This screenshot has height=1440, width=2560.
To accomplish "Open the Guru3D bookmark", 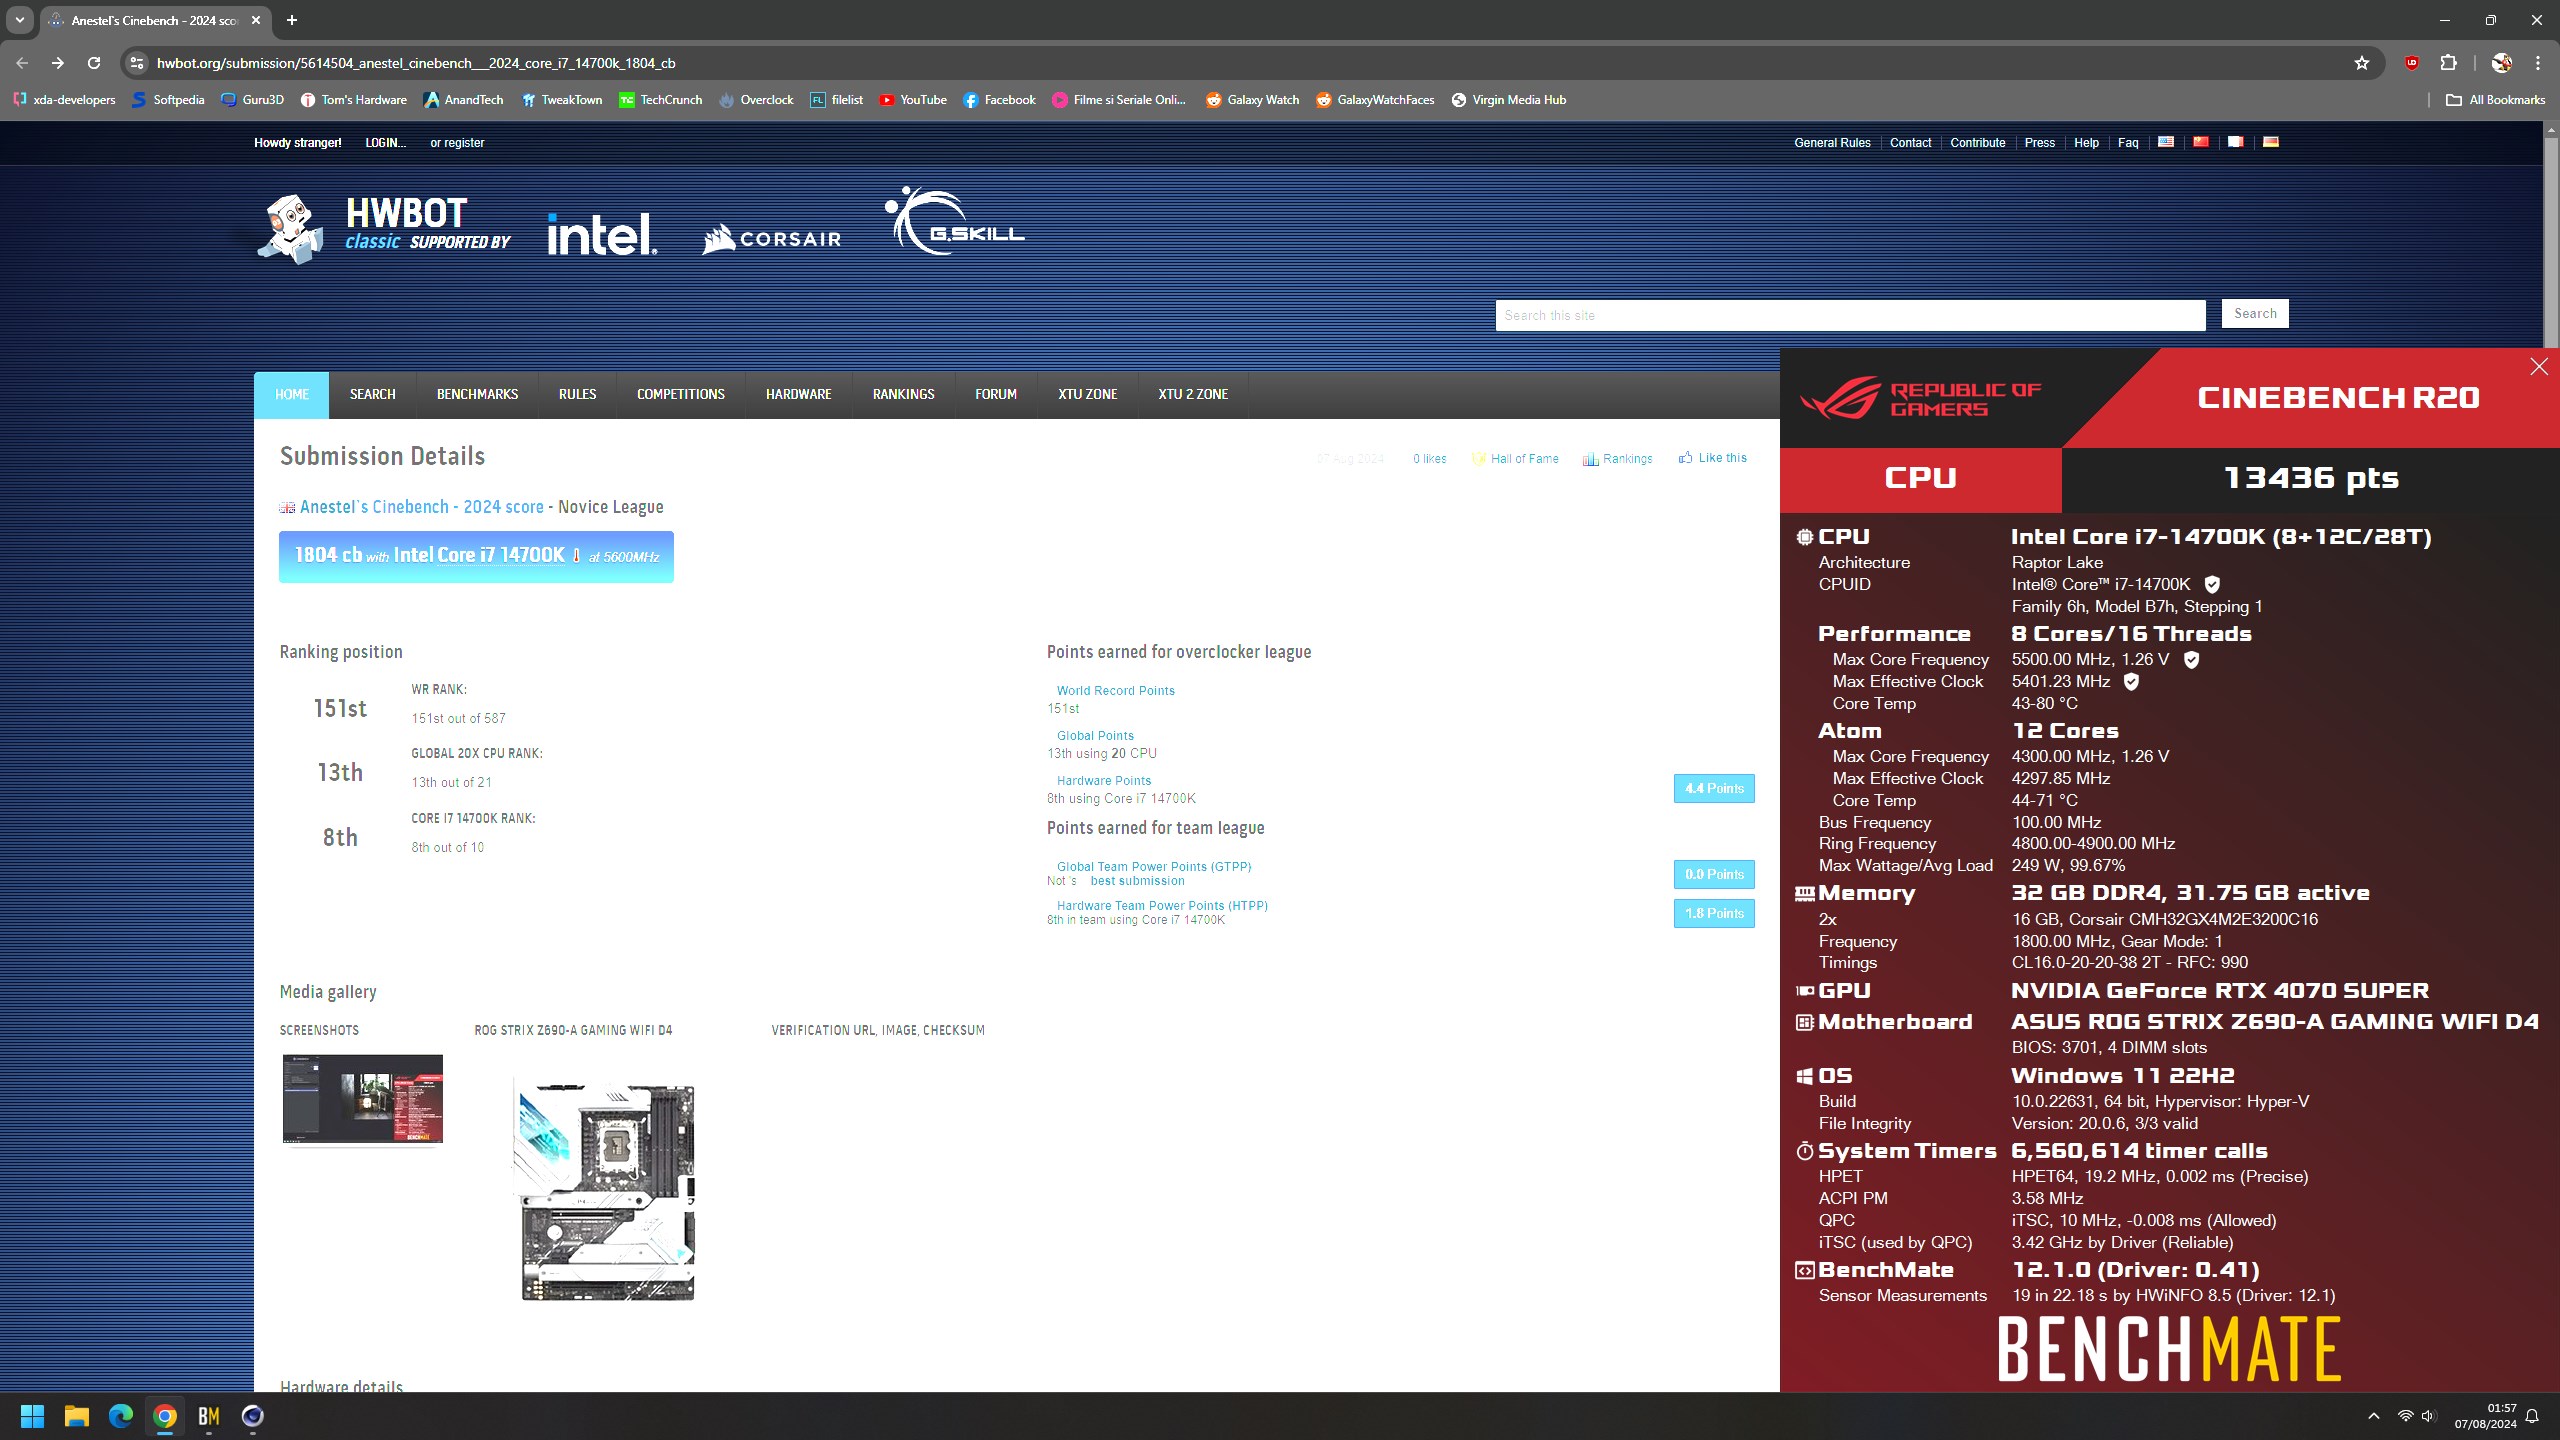I will 253,100.
